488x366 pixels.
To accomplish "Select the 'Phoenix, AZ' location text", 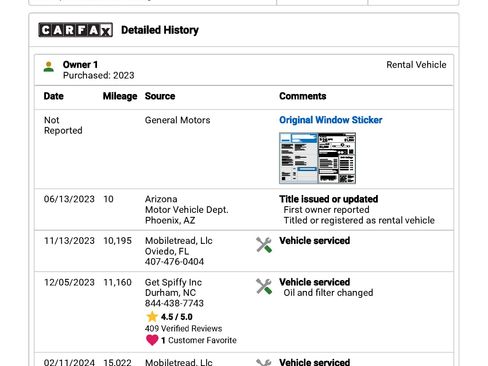I will [170, 220].
